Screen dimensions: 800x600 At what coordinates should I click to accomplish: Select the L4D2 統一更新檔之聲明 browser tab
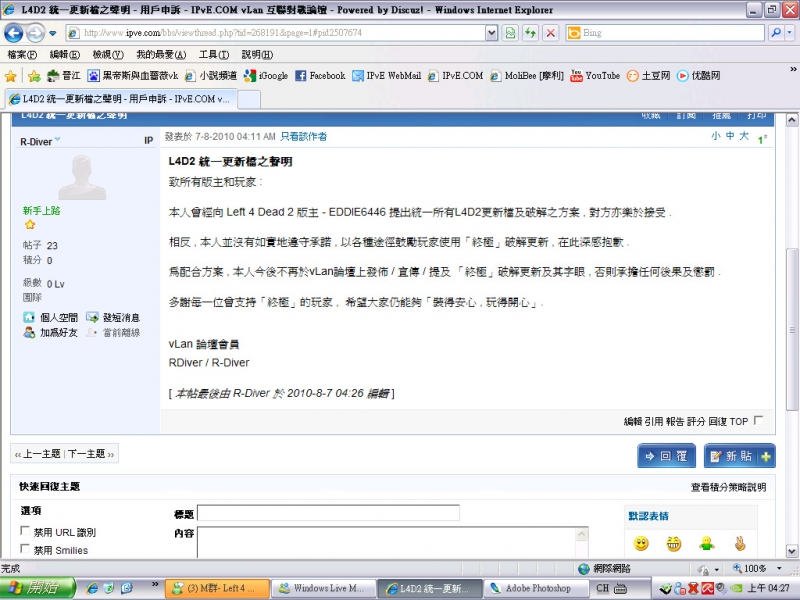coord(121,99)
